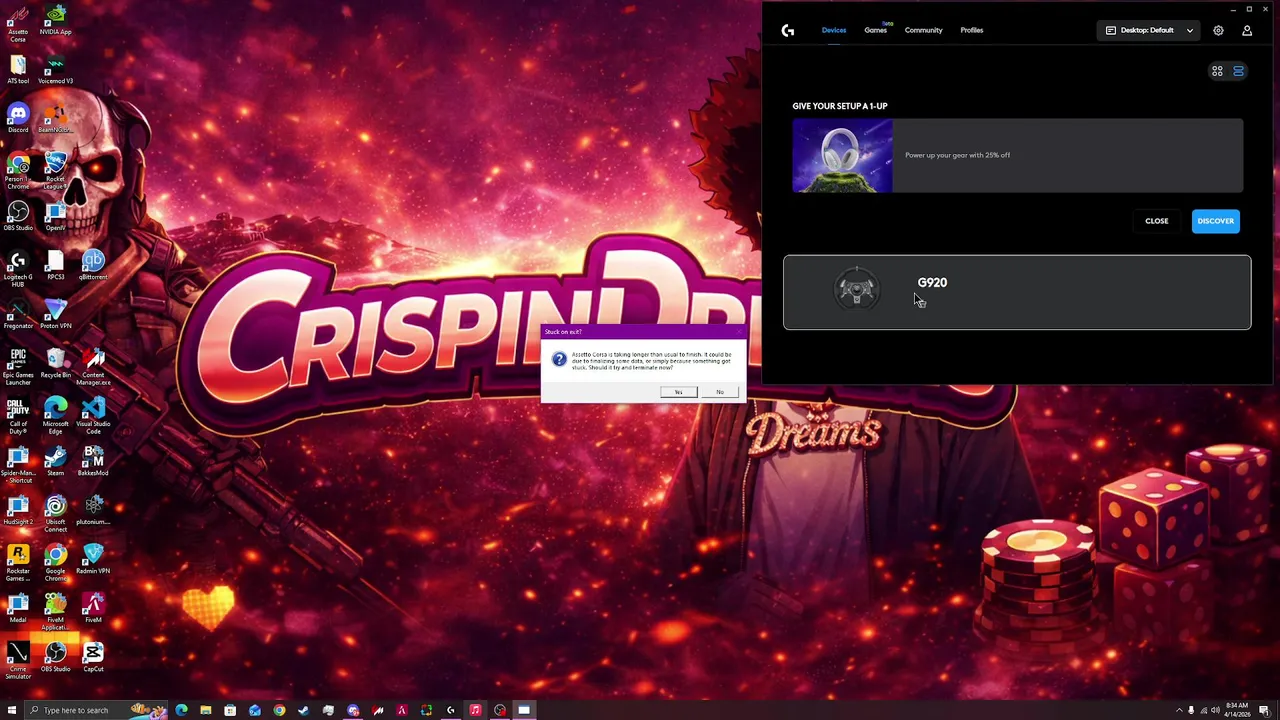Select the Epic Games Launcher icon
This screenshot has height=720, width=1280.
tap(18, 367)
